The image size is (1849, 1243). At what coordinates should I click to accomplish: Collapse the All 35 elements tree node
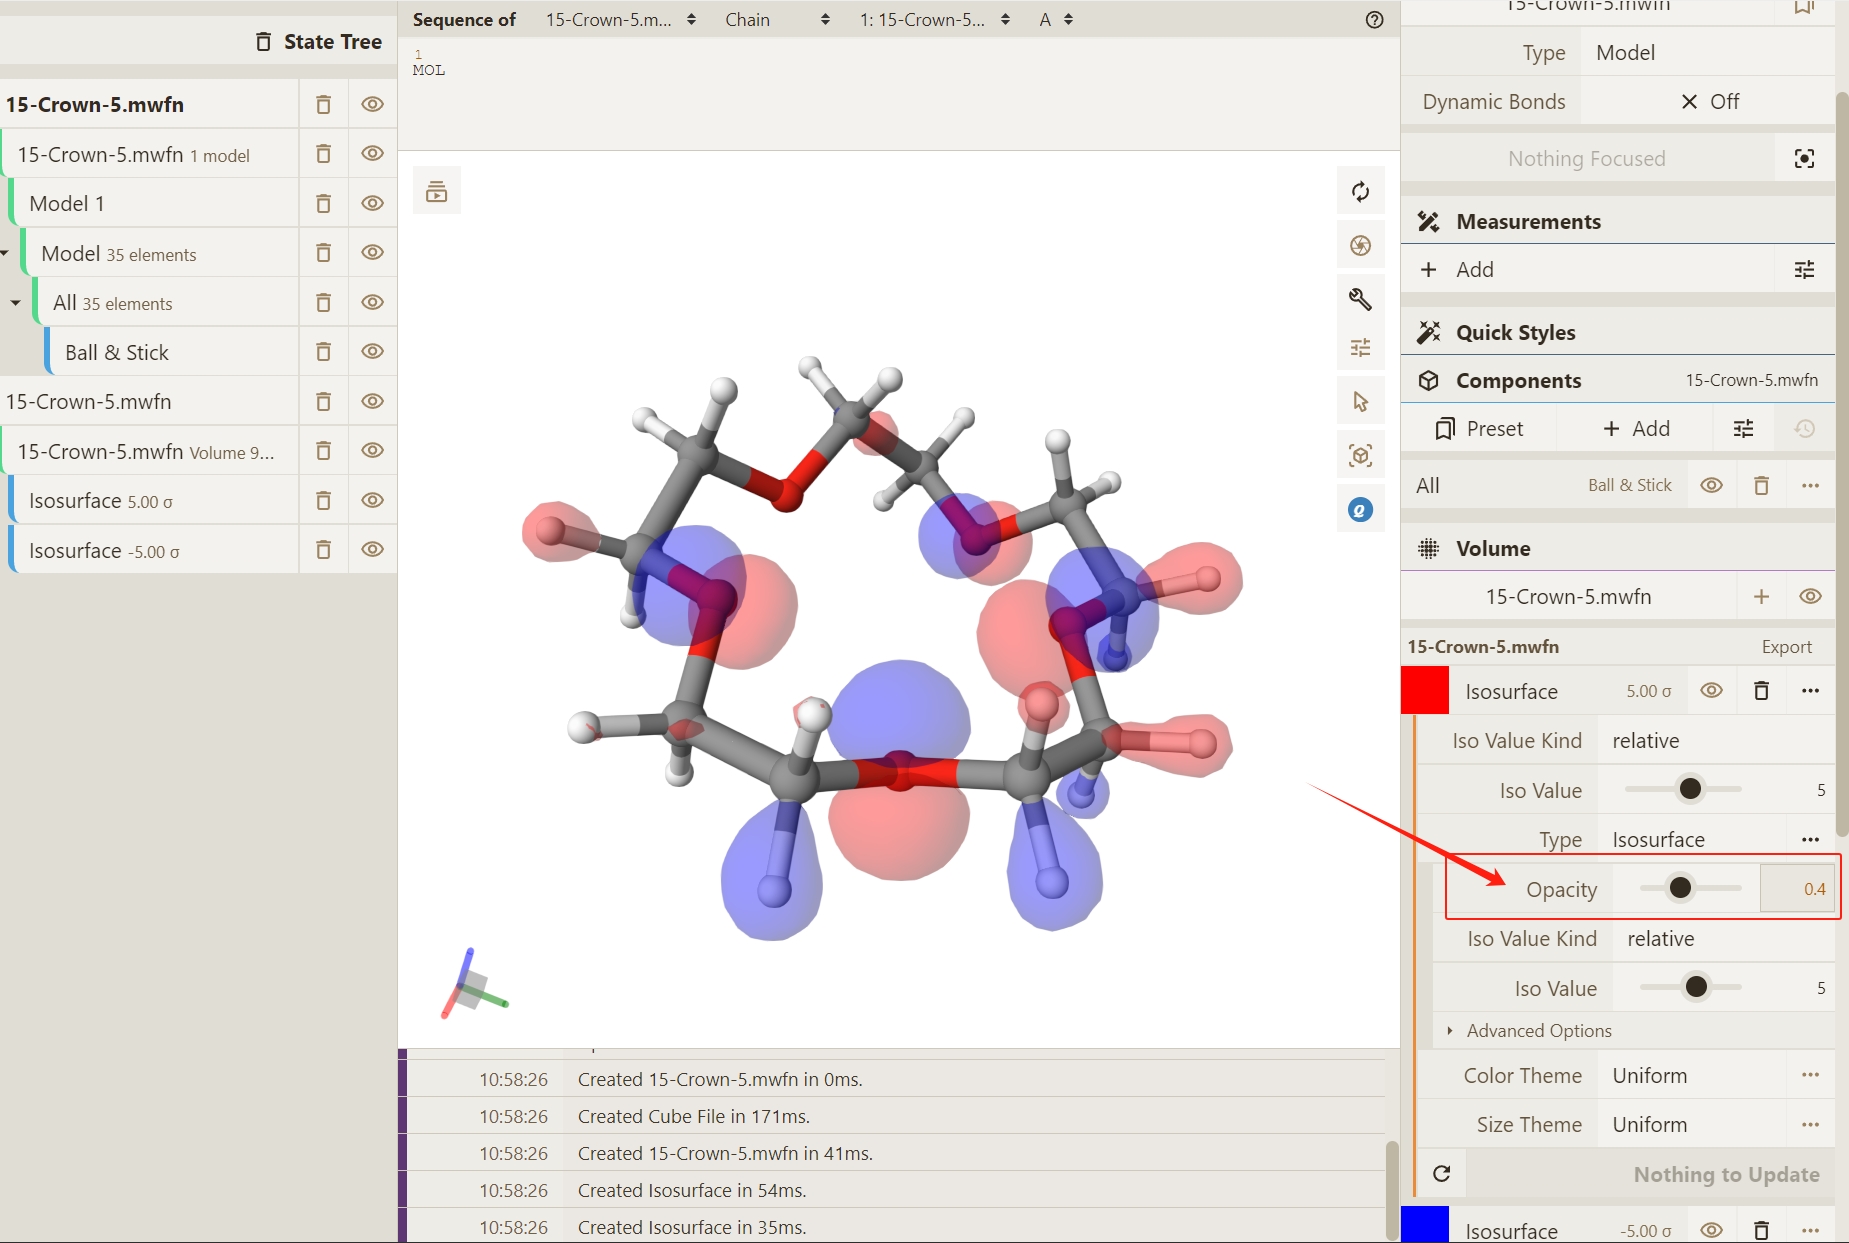tap(16, 303)
